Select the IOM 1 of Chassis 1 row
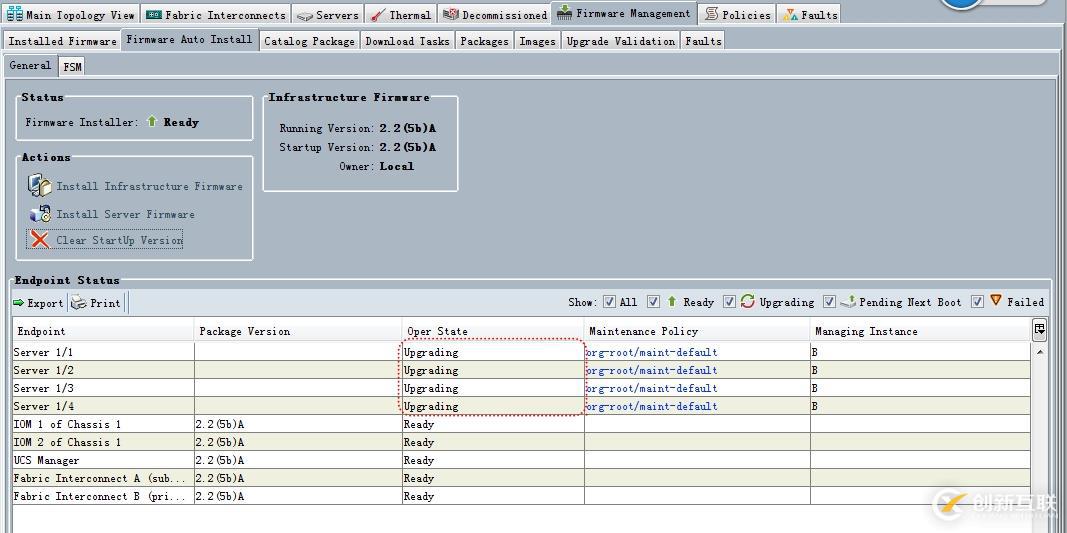The height and width of the screenshot is (533, 1067). tap(521, 424)
